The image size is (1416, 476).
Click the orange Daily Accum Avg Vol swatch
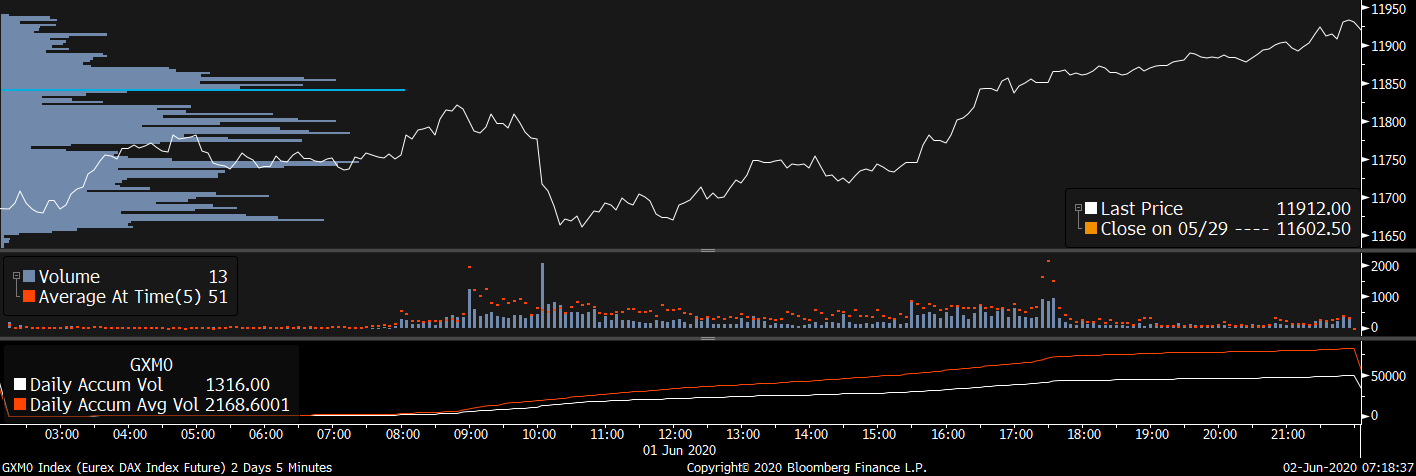point(20,404)
